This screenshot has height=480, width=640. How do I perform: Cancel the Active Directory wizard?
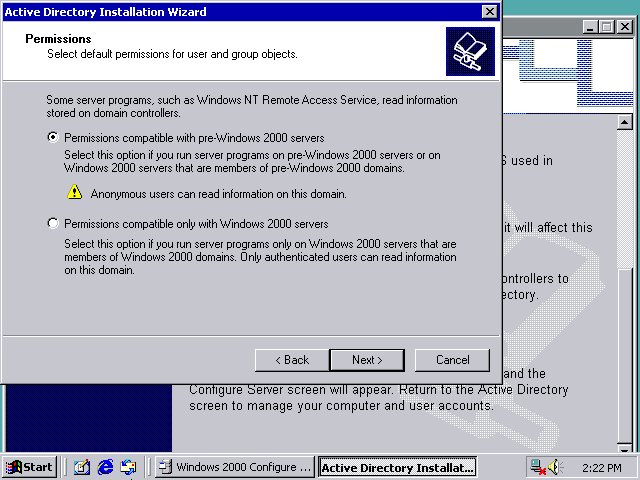coord(452,360)
